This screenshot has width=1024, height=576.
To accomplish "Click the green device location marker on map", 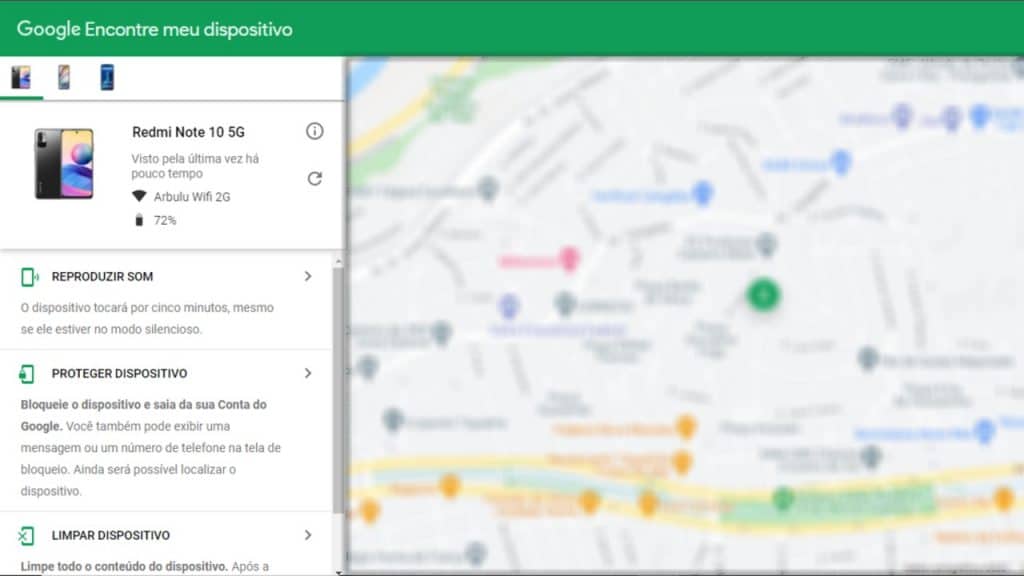I will pos(763,295).
